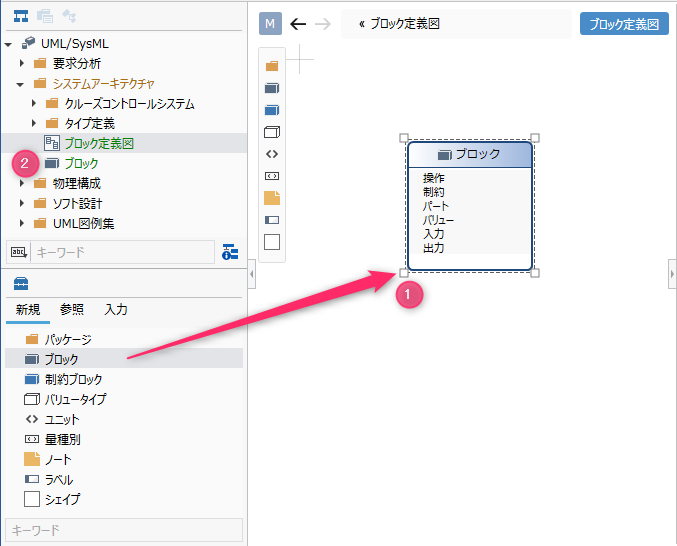The width and height of the screenshot is (677, 546).
Task: Click the 操作 compartment in block
Action: (433, 178)
